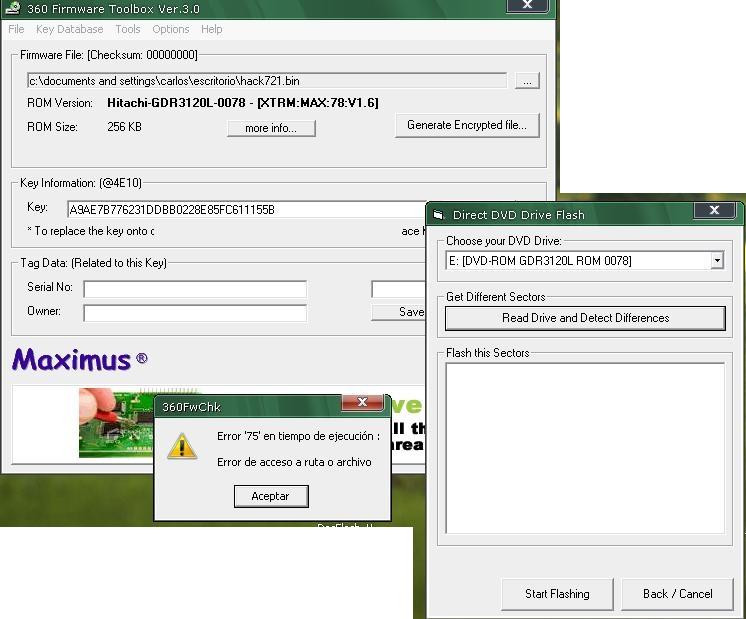Click the 'more info...' button
This screenshot has height=619, width=746.
[271, 128]
